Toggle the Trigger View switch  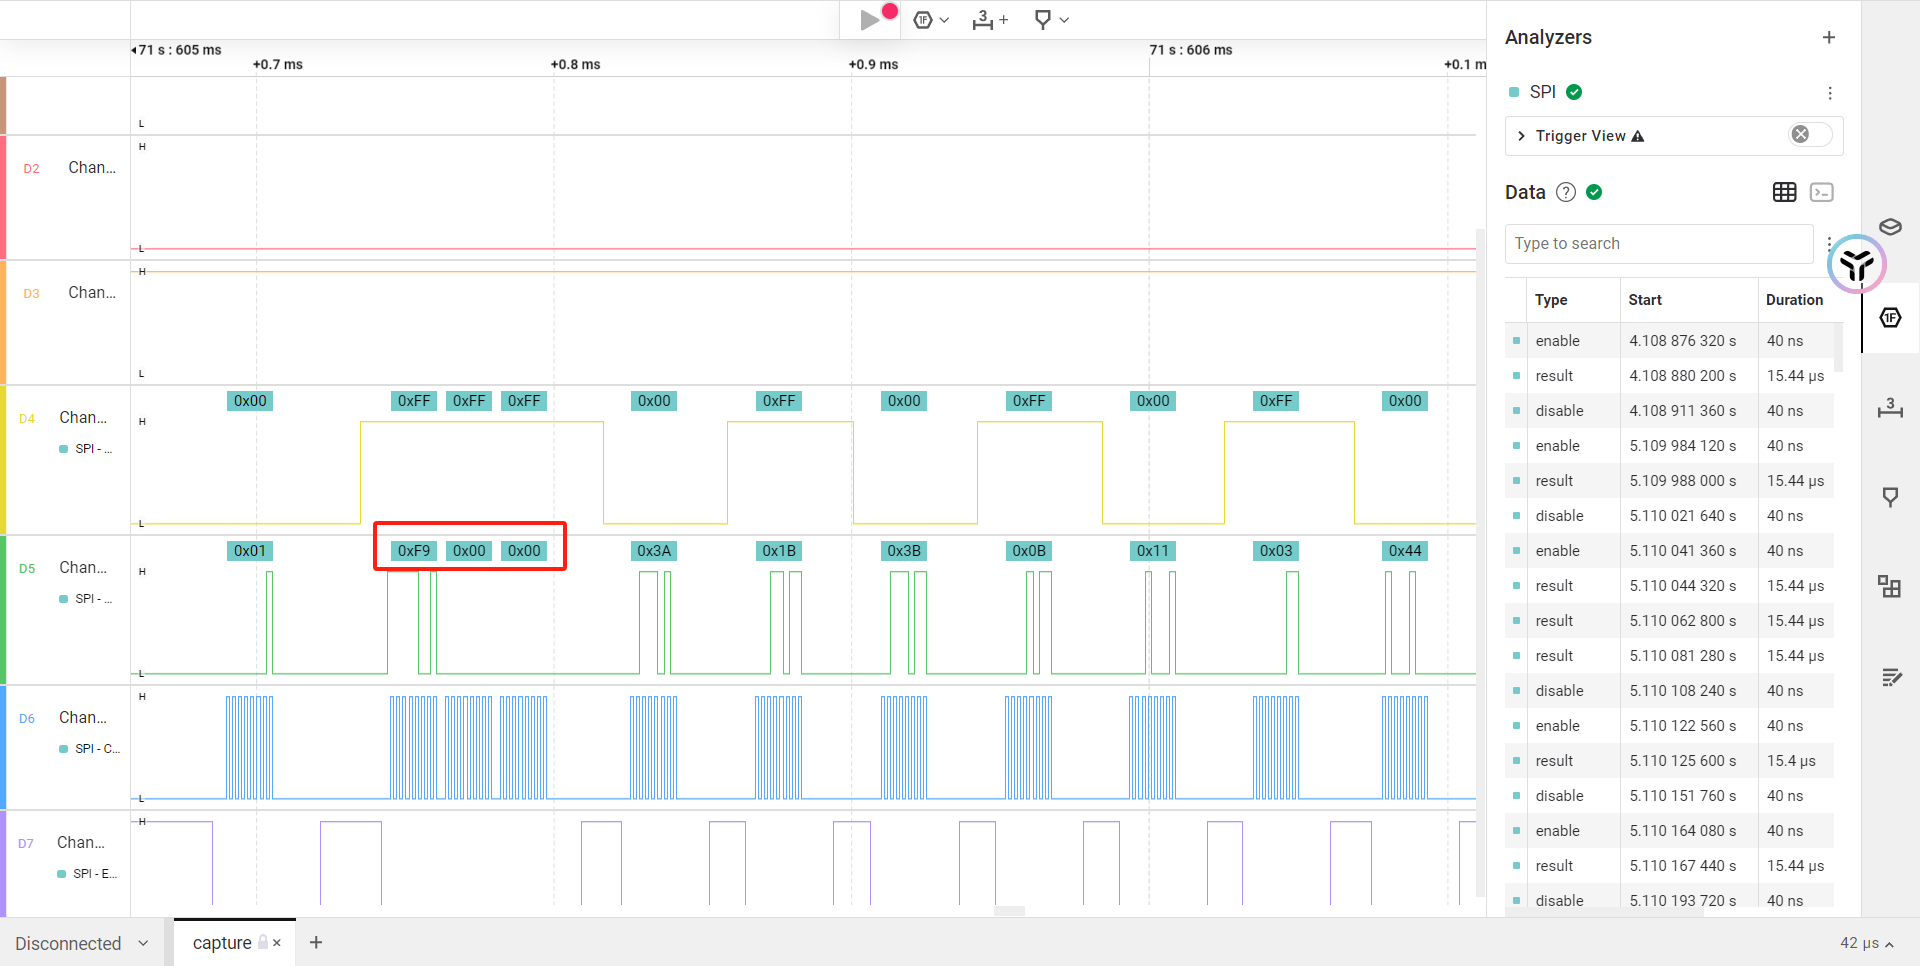click(1809, 135)
